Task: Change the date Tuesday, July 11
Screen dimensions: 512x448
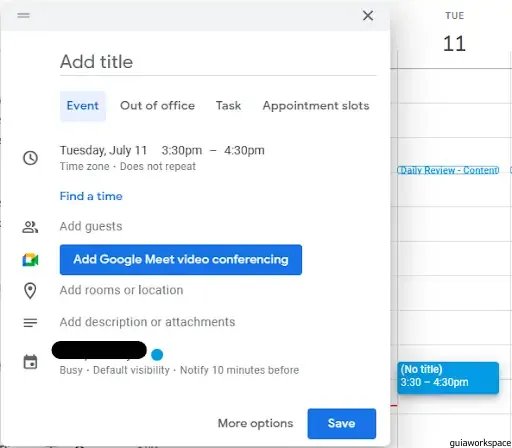Action: click(103, 150)
